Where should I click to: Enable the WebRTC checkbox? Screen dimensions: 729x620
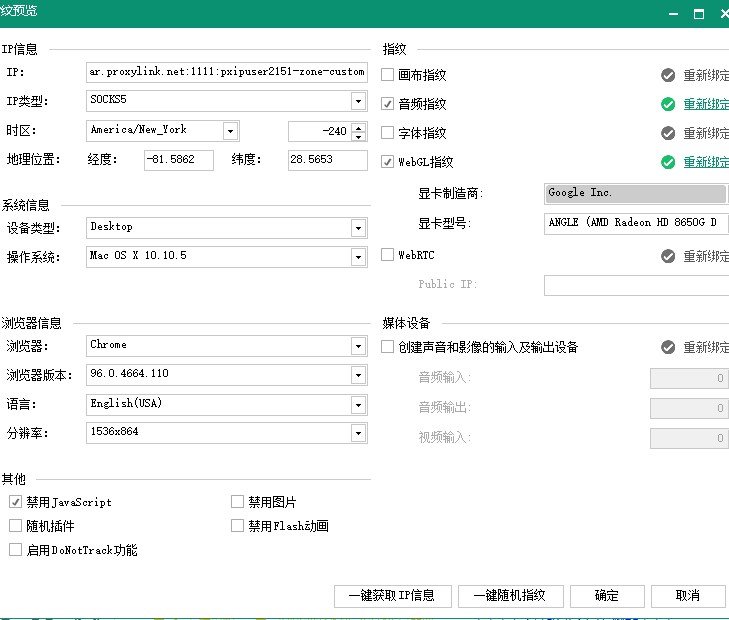[x=387, y=255]
